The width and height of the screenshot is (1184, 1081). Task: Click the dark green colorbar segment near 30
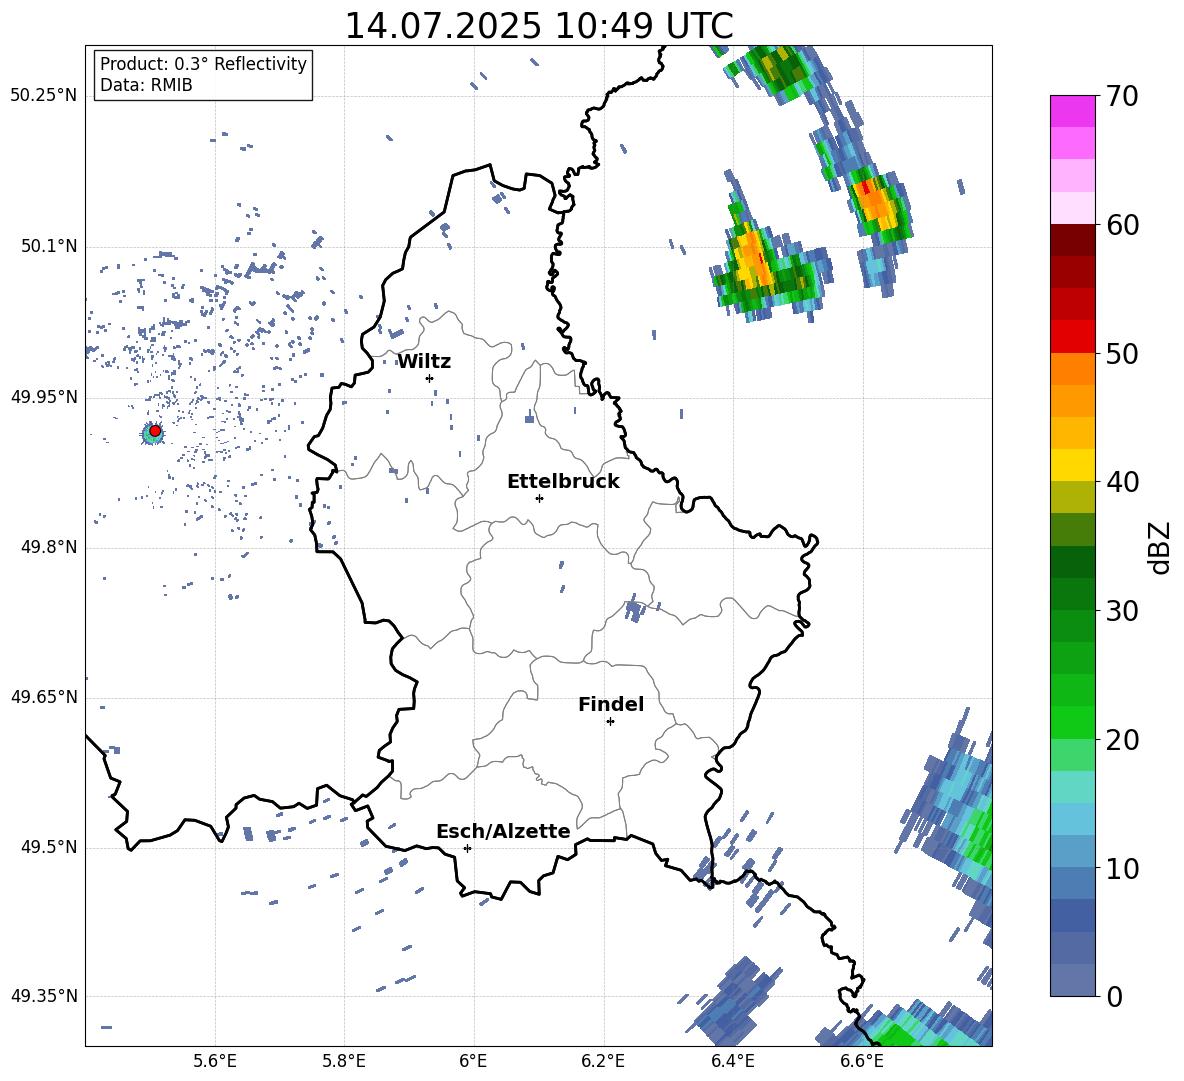tap(1072, 594)
